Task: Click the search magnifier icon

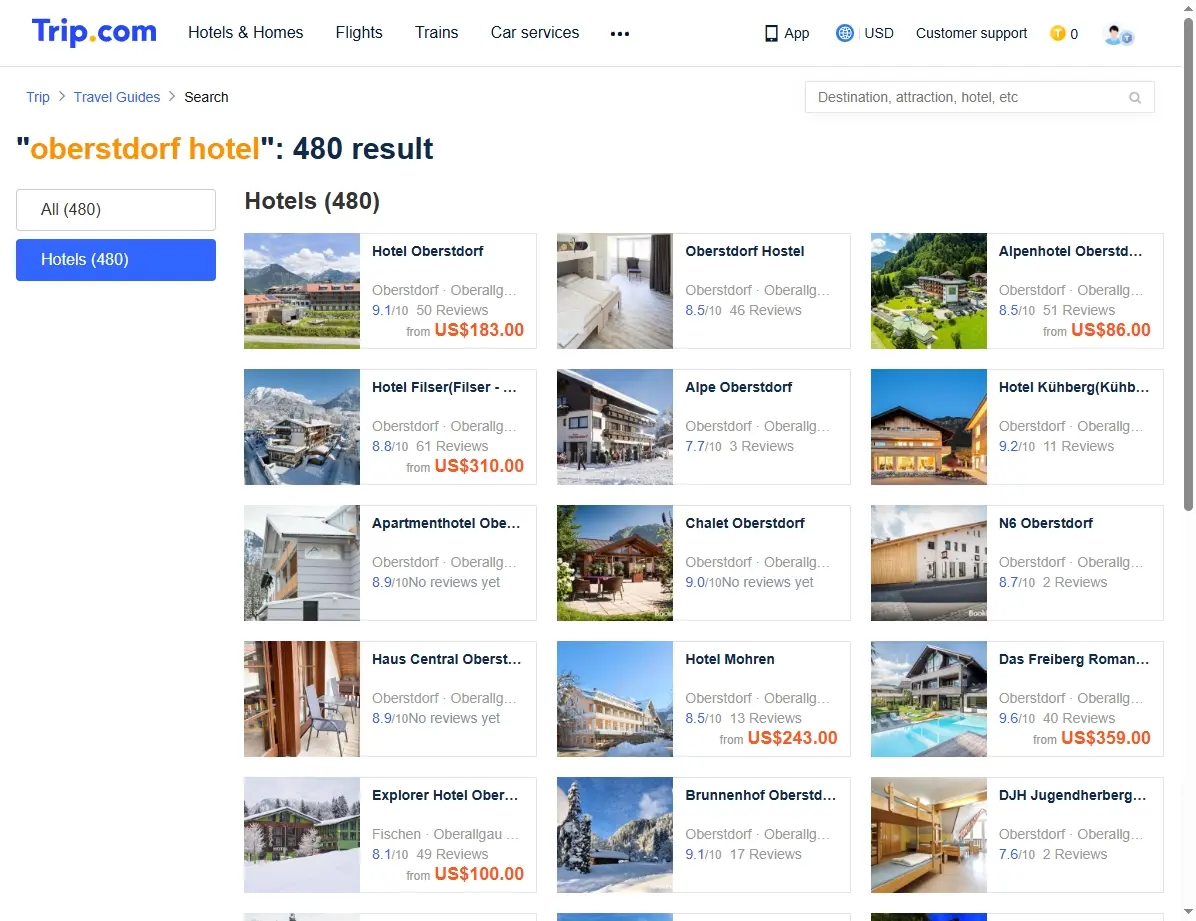Action: [1135, 98]
